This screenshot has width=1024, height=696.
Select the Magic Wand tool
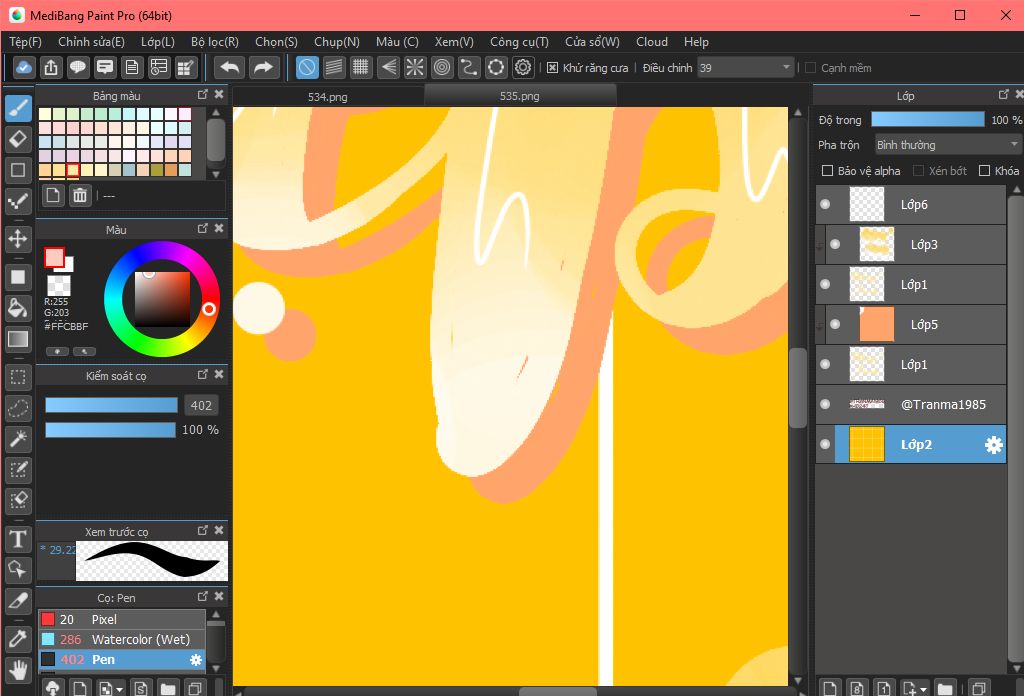point(18,439)
